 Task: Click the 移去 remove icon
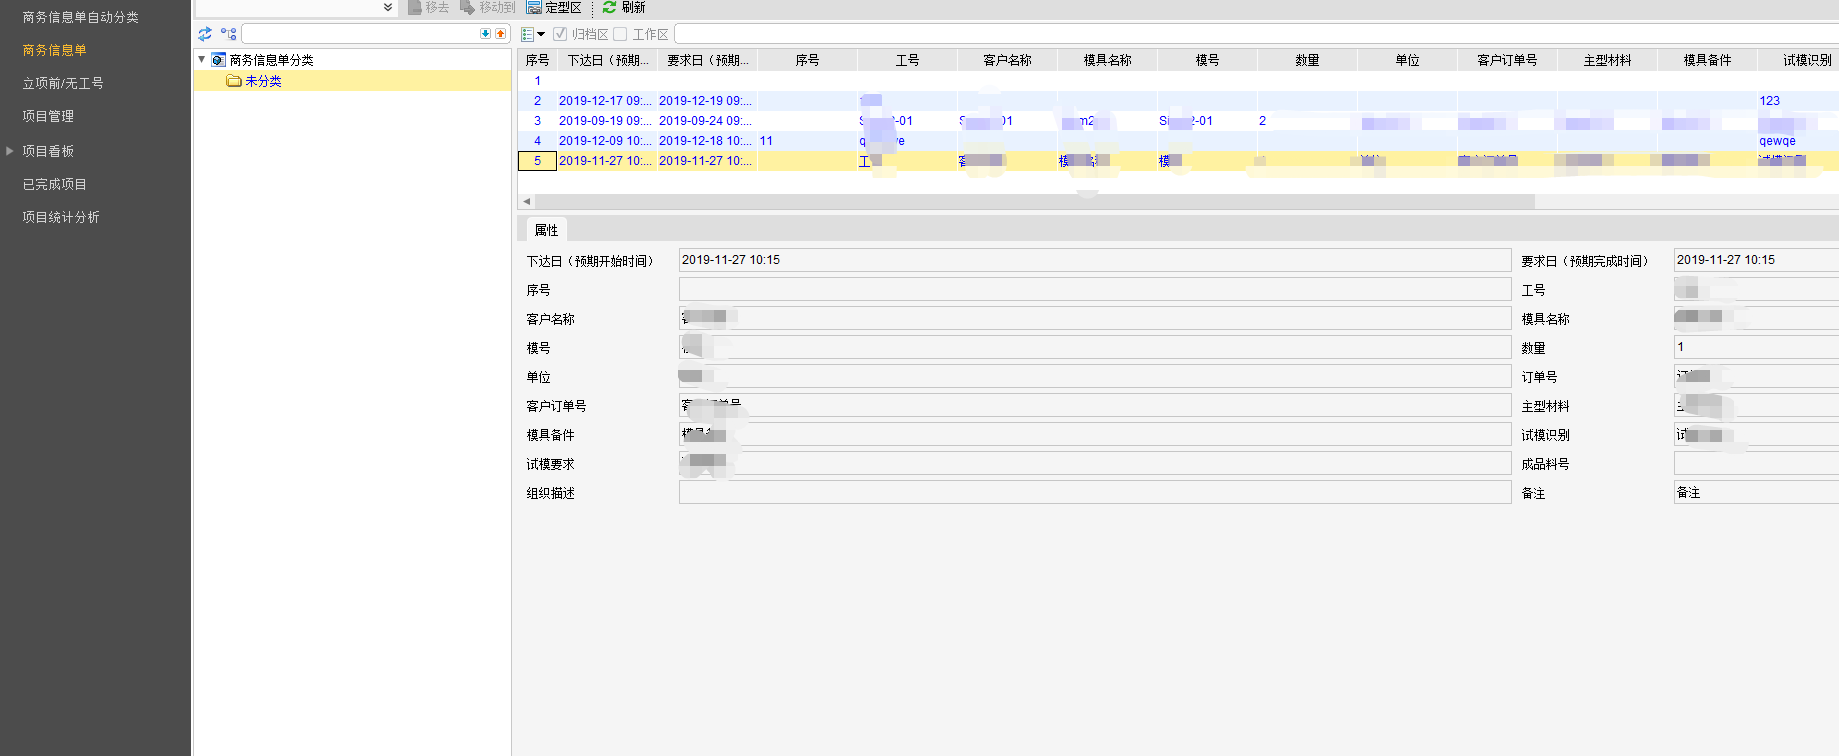tap(414, 8)
